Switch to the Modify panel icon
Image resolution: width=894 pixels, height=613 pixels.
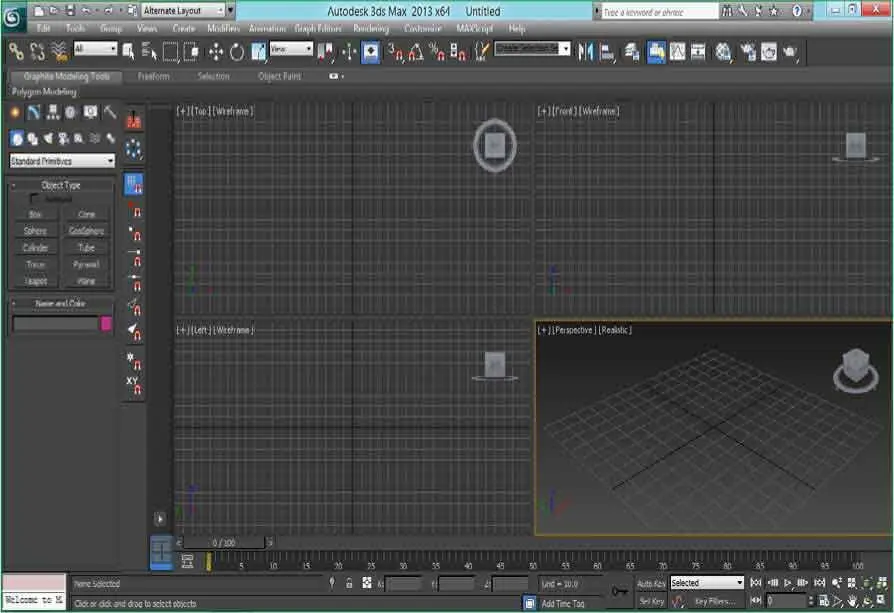click(x=34, y=112)
